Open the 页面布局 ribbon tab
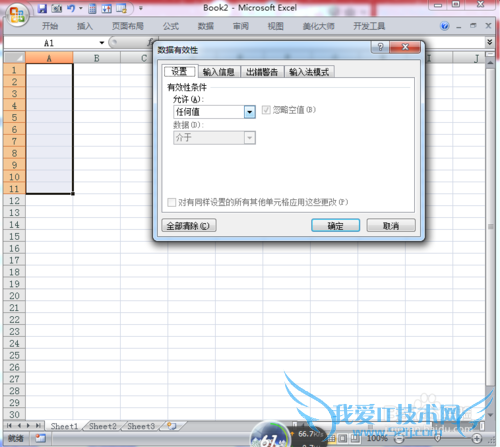 pos(128,26)
